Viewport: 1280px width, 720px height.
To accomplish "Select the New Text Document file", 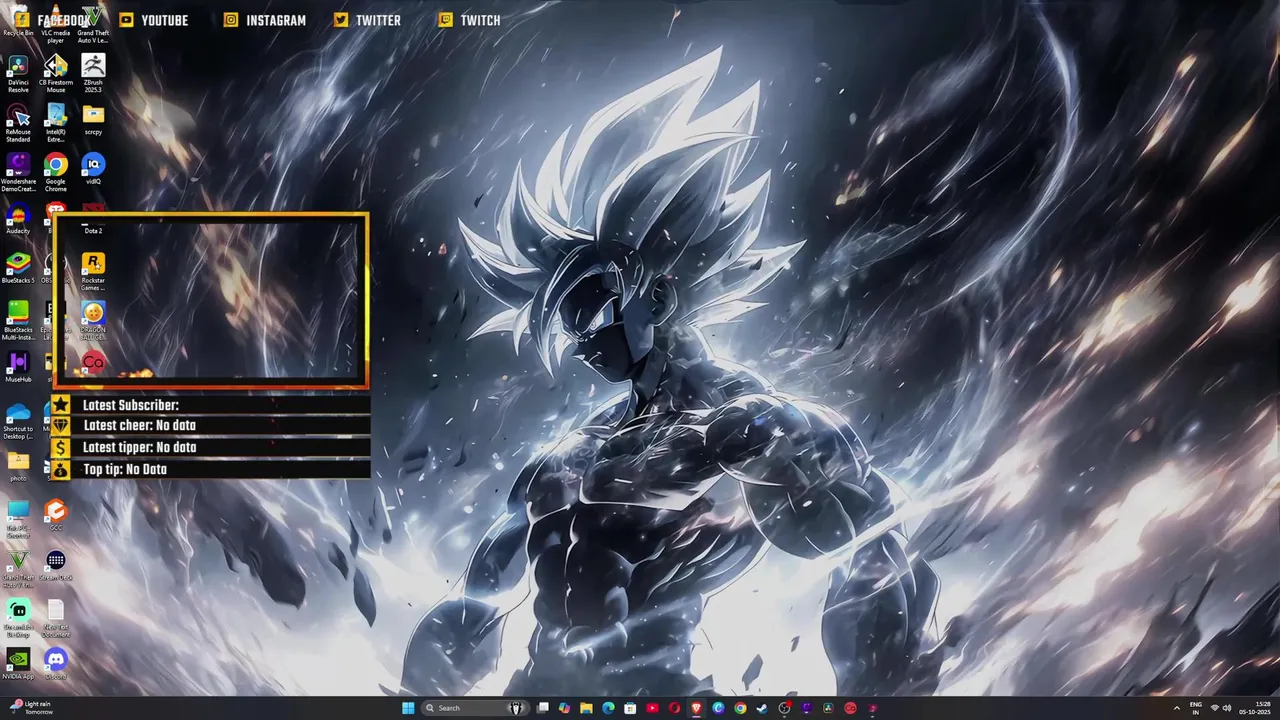I will [56, 618].
